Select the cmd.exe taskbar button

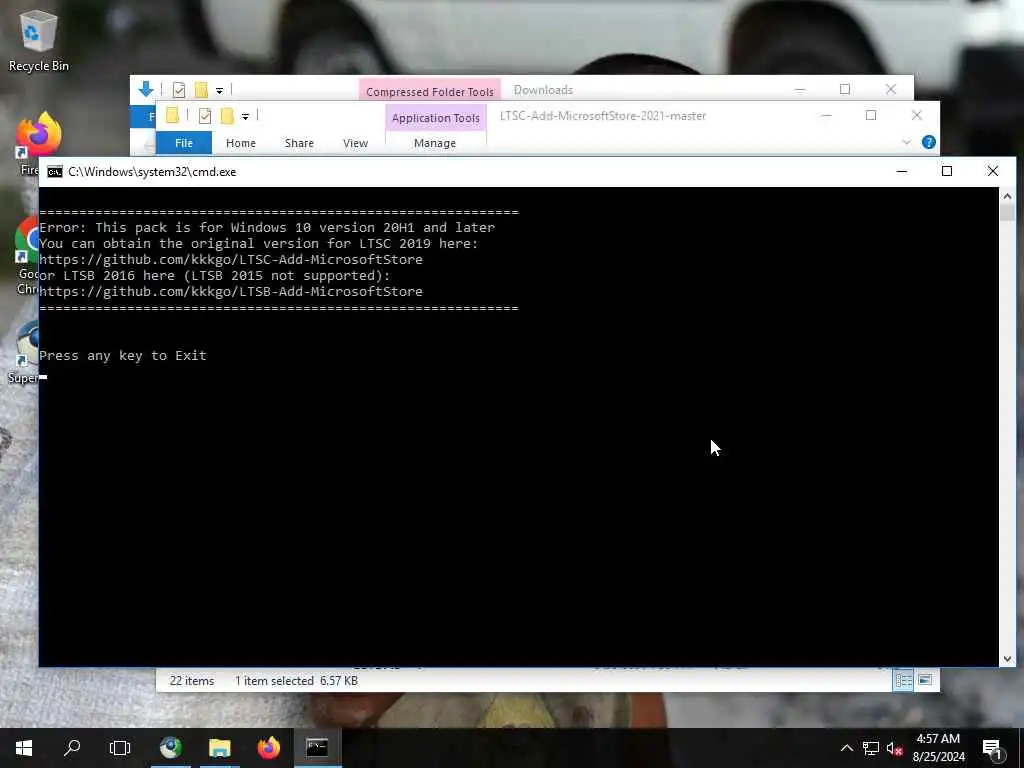[317, 748]
